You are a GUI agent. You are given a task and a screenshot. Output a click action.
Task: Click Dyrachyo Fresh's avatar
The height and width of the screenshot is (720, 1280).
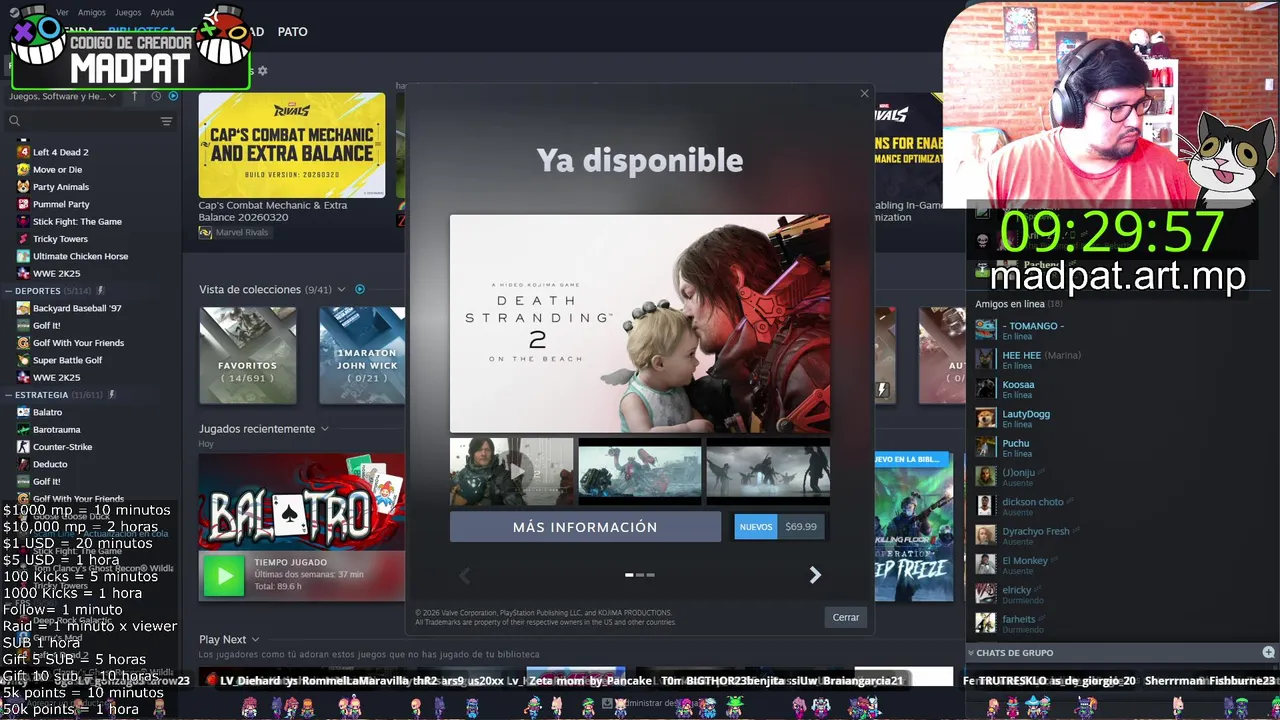pos(986,535)
